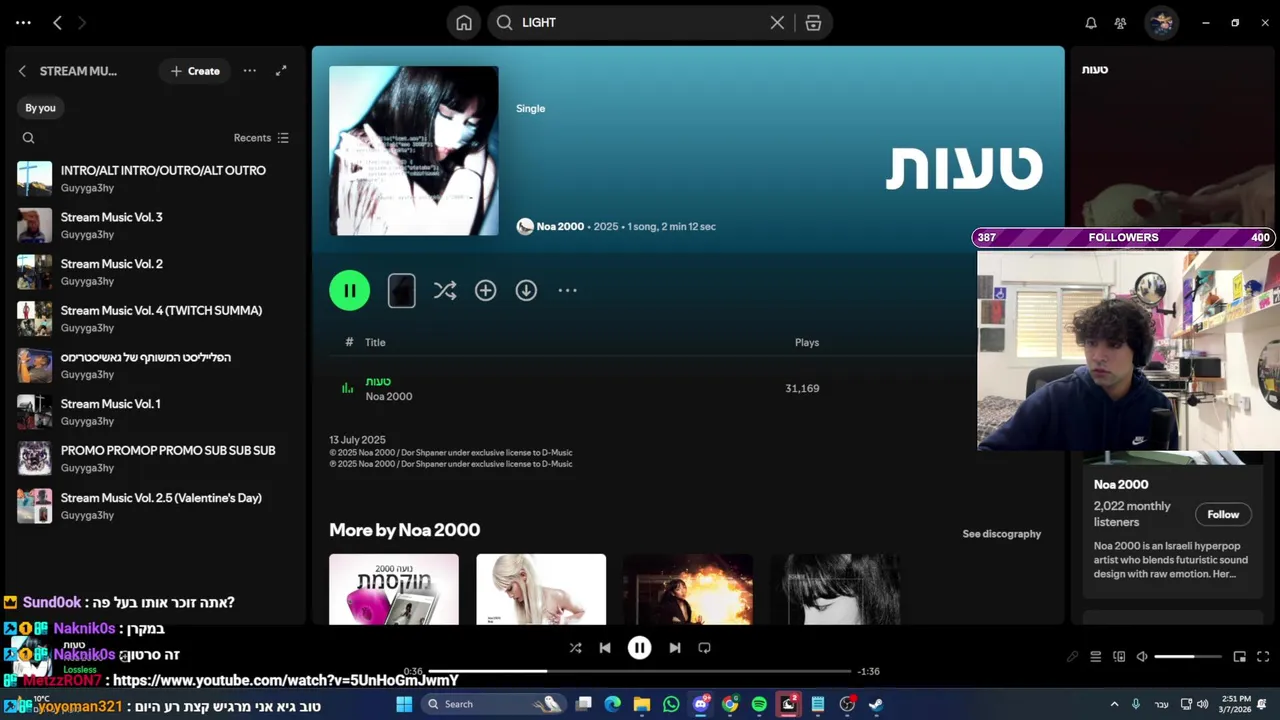Open Stream Music Vol. 3 playlist

click(x=155, y=225)
